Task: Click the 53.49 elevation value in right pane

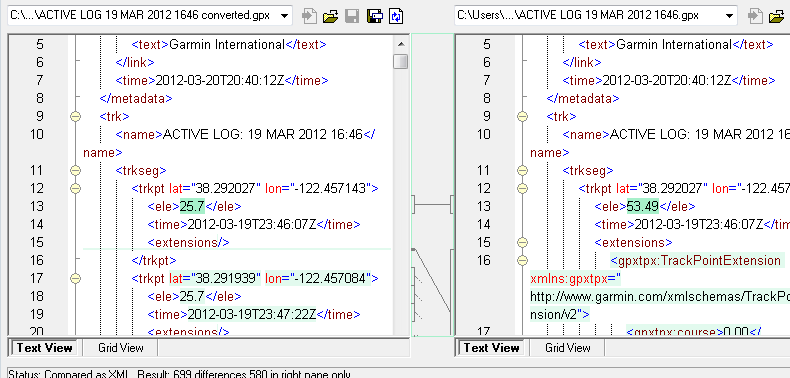Action: [x=643, y=206]
